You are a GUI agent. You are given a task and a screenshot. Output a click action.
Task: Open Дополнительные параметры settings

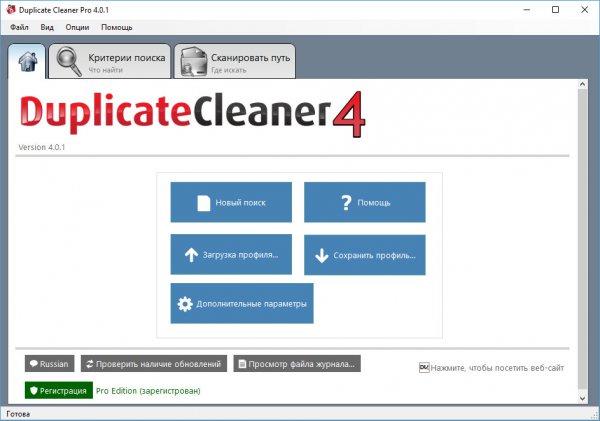242,304
